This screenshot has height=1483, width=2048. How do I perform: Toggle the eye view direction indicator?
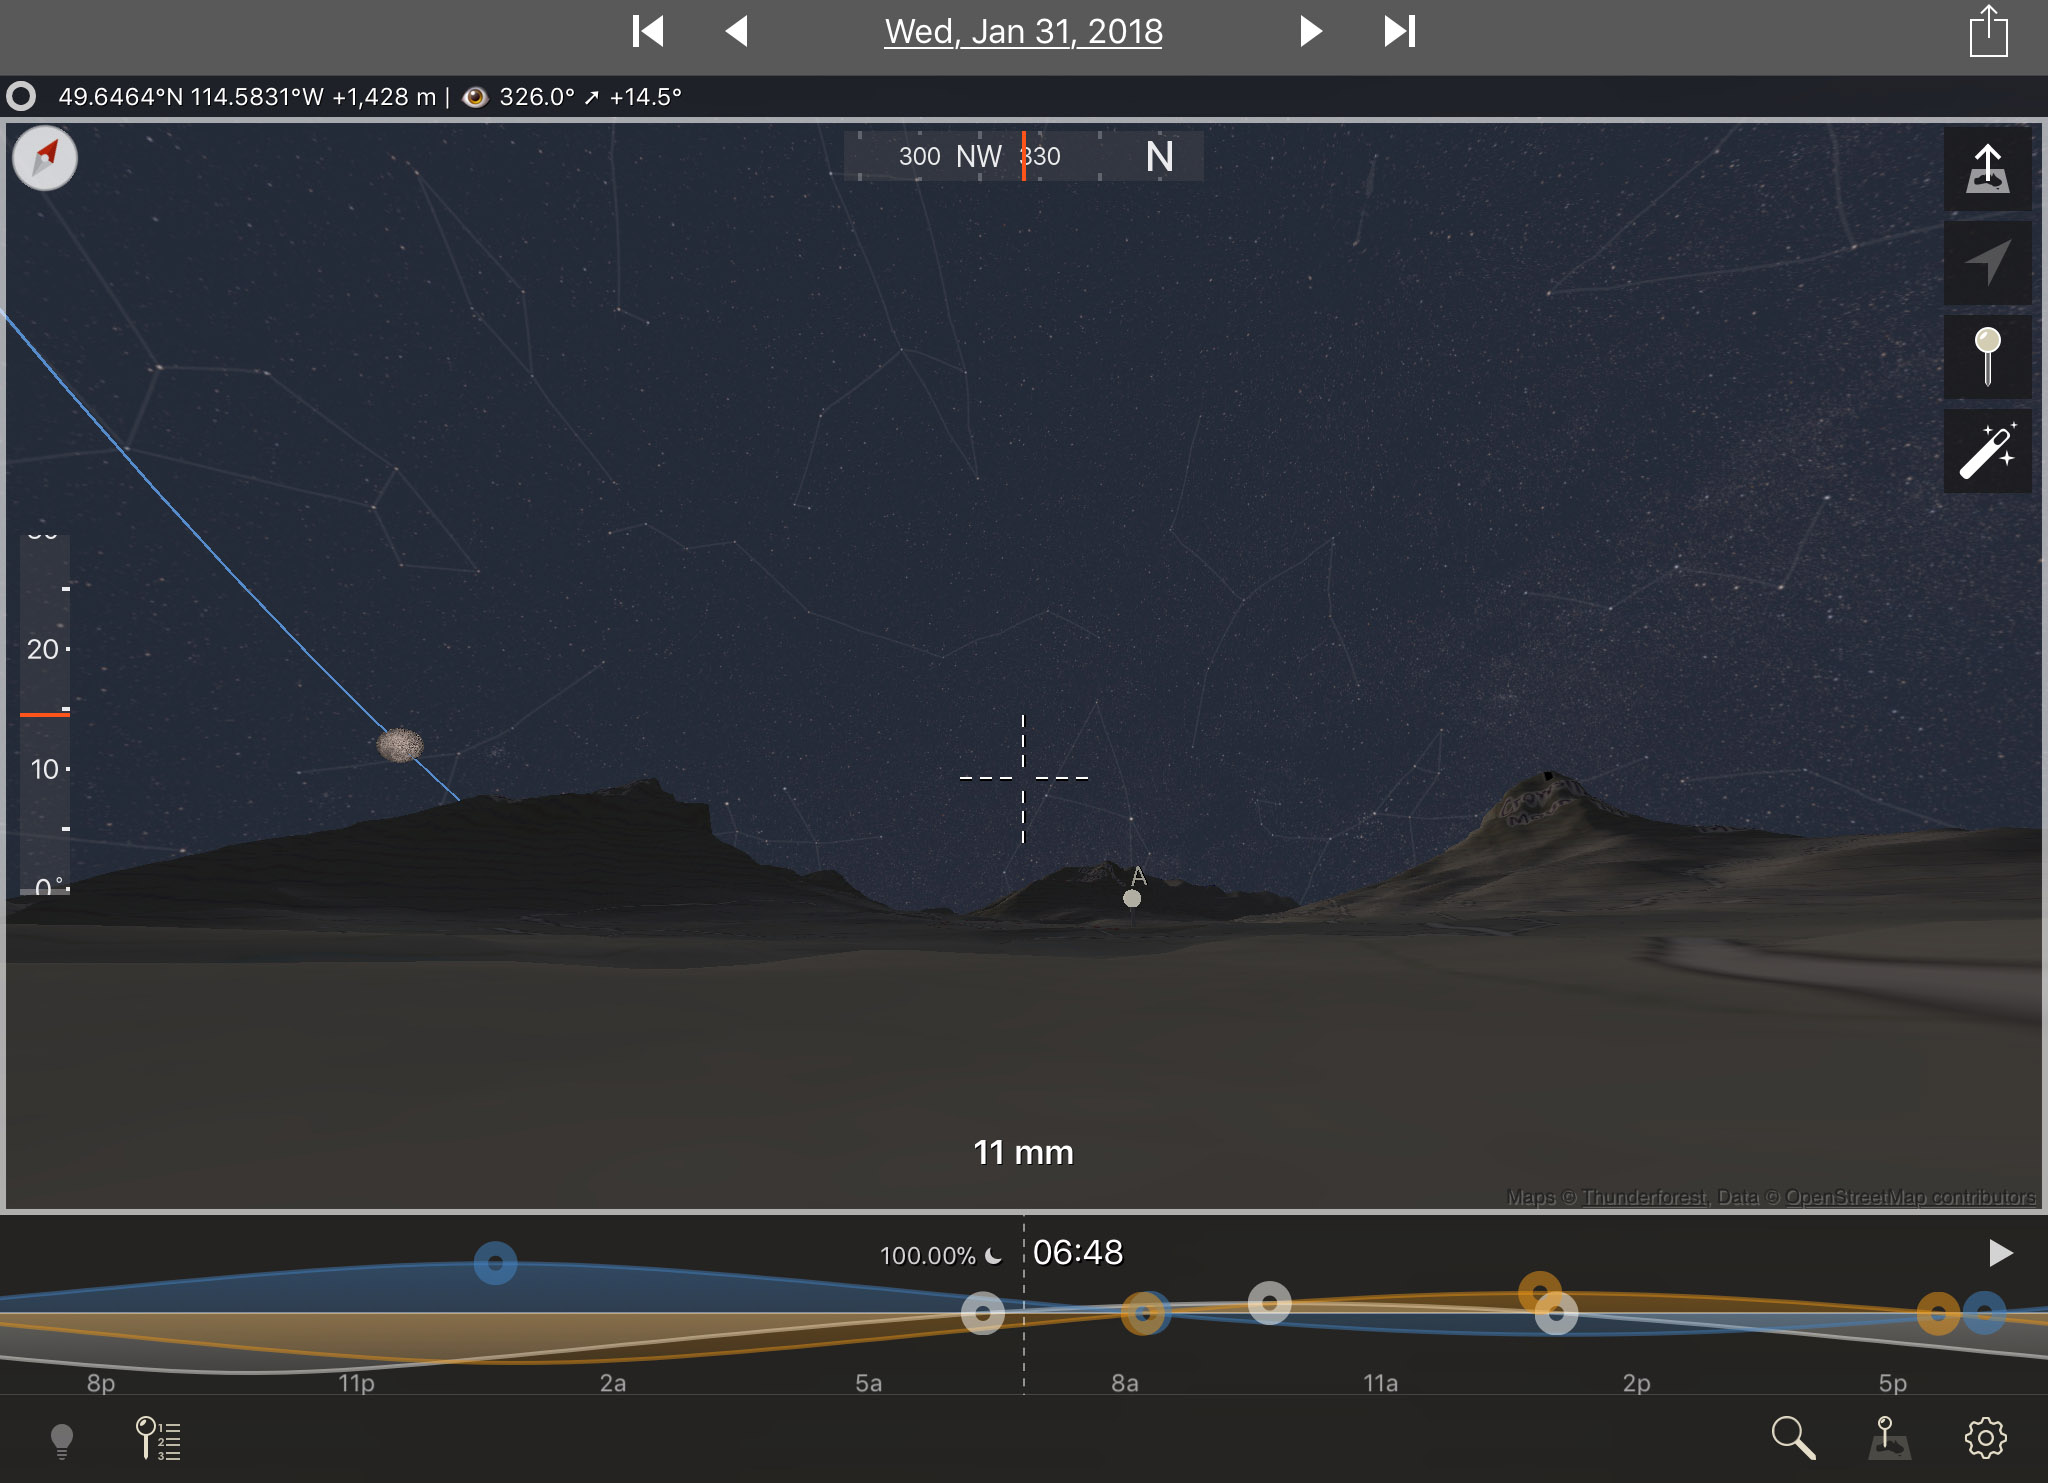tap(475, 97)
